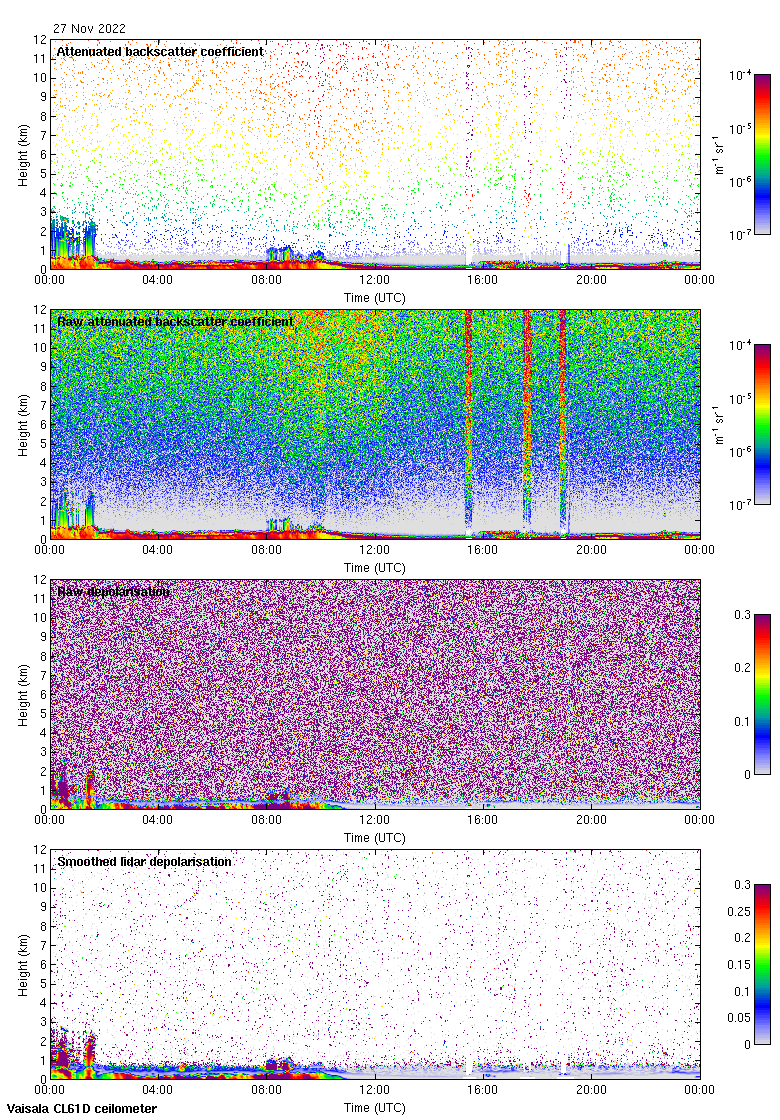Screen dimensions: 780x1120
Task: Click the m⁻¹ sr⁻¹ unit label by the top colorbar
Action: tap(719, 154)
